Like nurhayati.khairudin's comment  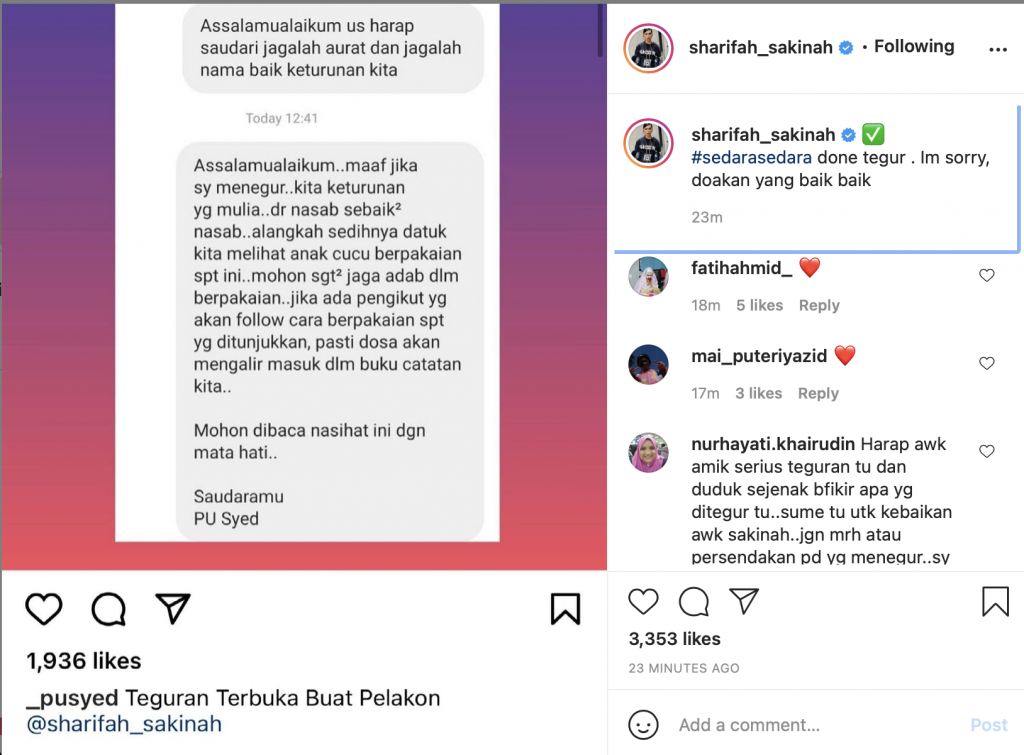point(987,451)
